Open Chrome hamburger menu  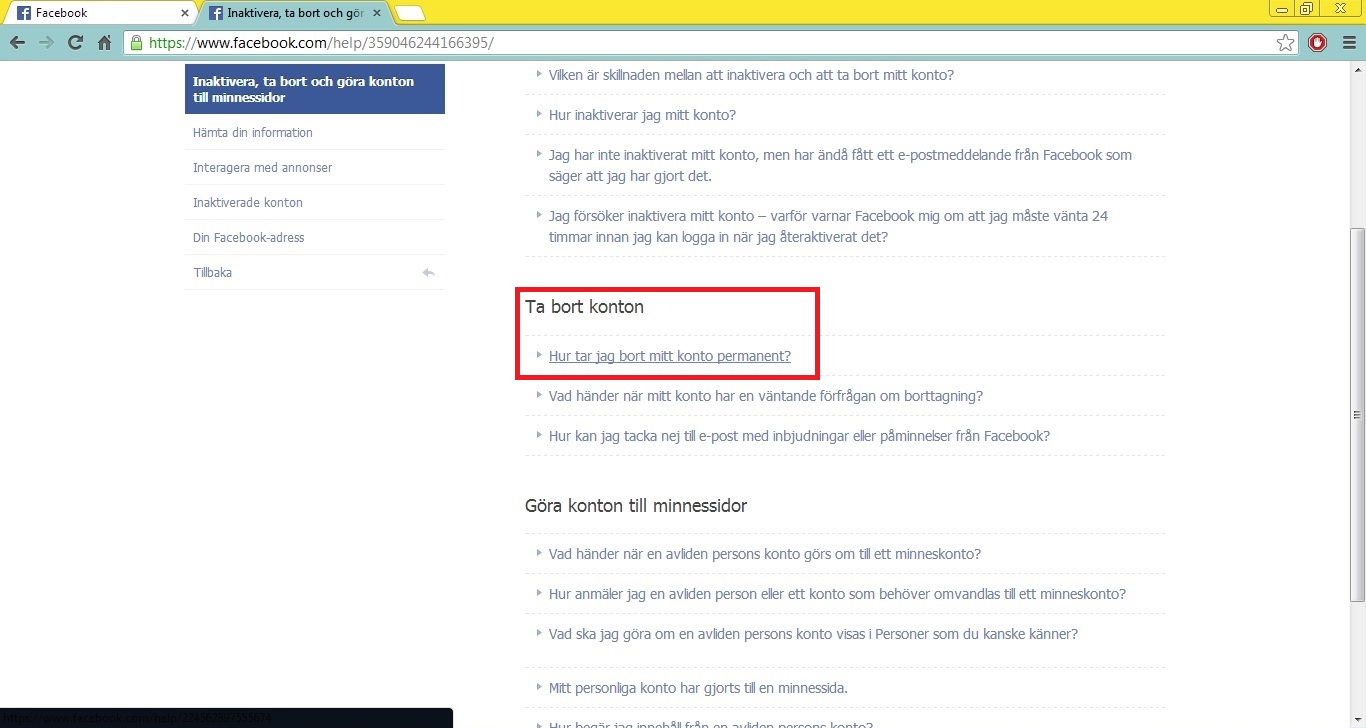tap(1349, 43)
